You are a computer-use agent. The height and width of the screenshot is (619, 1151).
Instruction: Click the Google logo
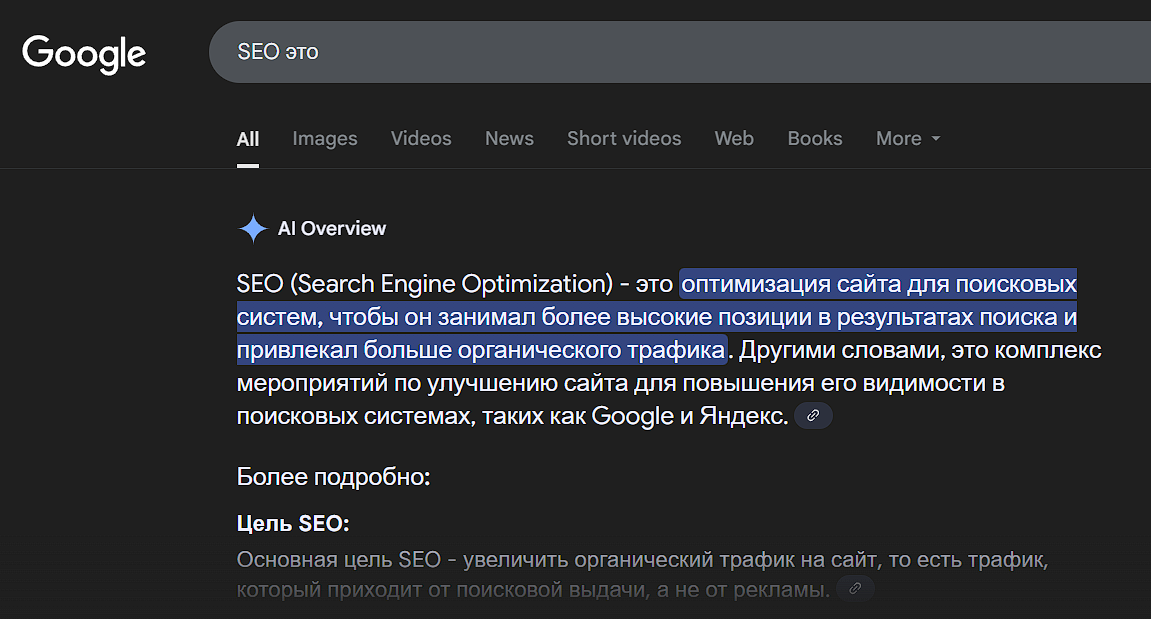(84, 54)
